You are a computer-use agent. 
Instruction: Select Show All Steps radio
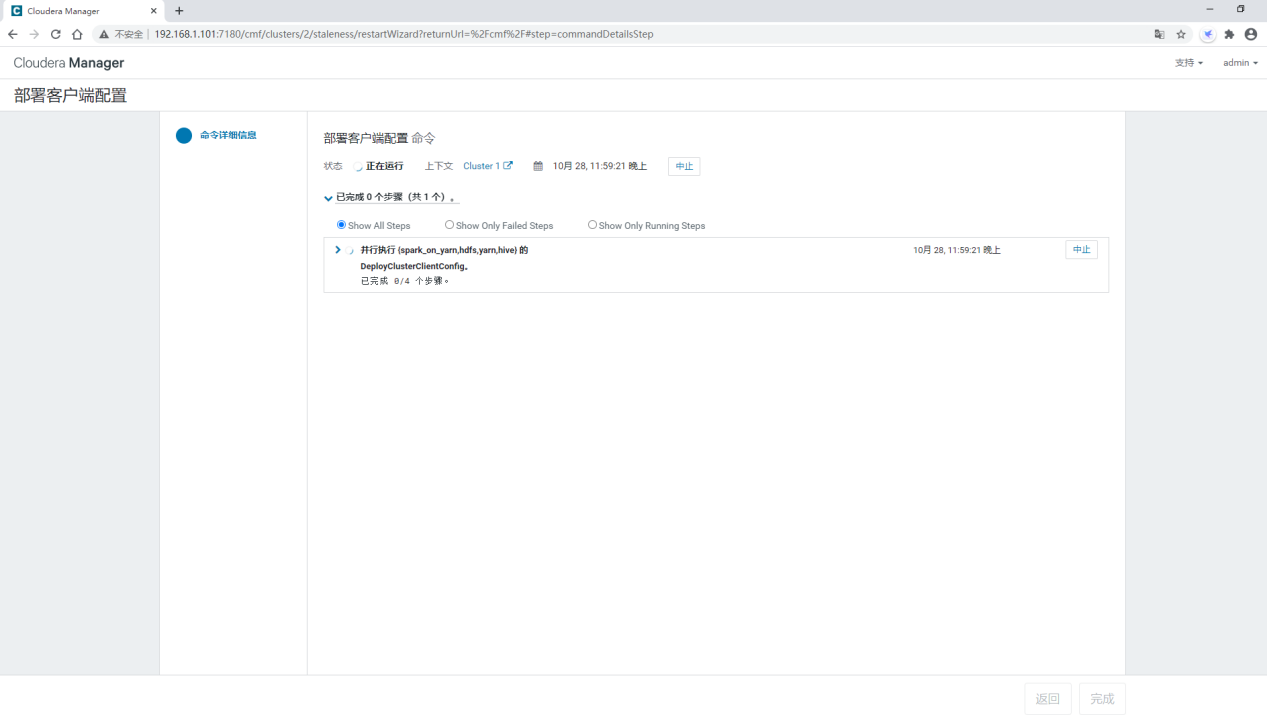[341, 225]
